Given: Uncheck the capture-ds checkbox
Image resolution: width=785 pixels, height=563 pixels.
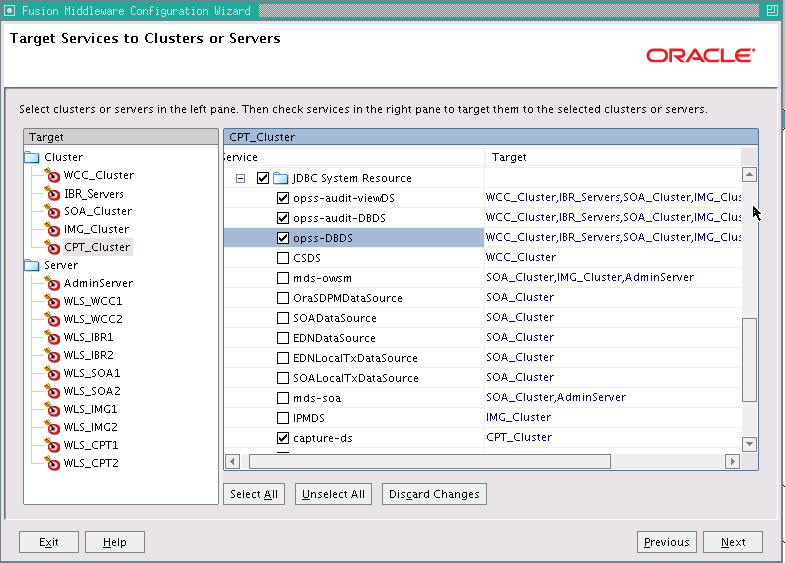Looking at the screenshot, I should coord(283,438).
